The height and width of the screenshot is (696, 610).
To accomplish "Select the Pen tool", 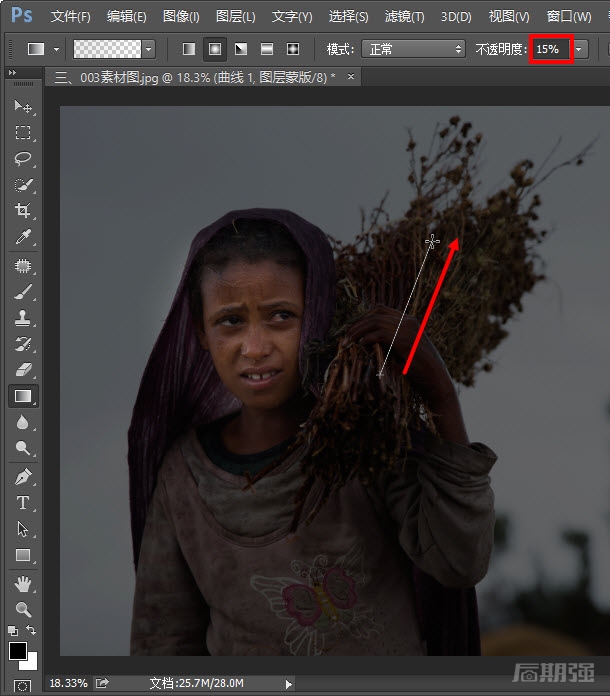I will tap(23, 477).
